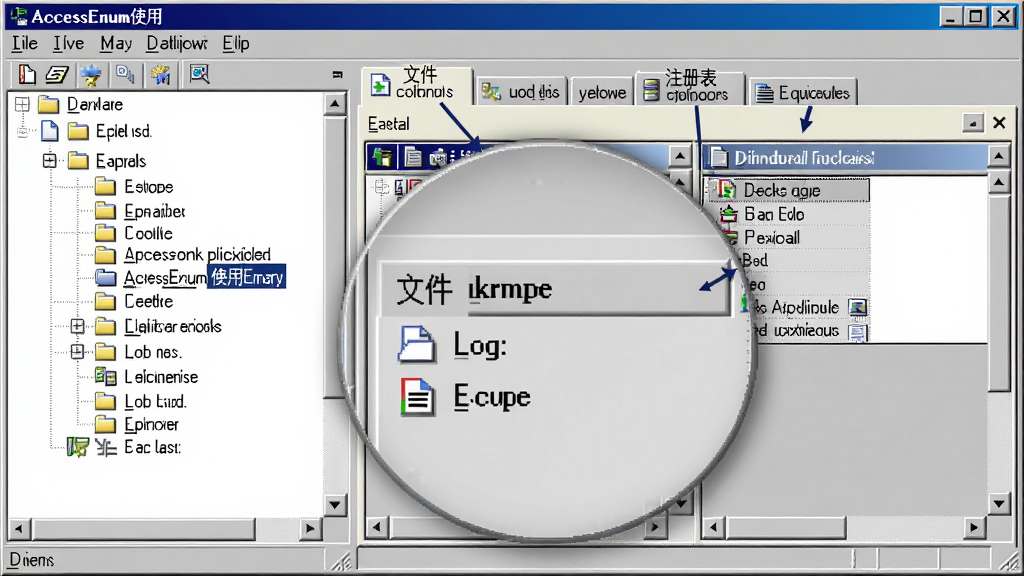The image size is (1024, 576).
Task: Open the May menu
Action: [x=116, y=44]
